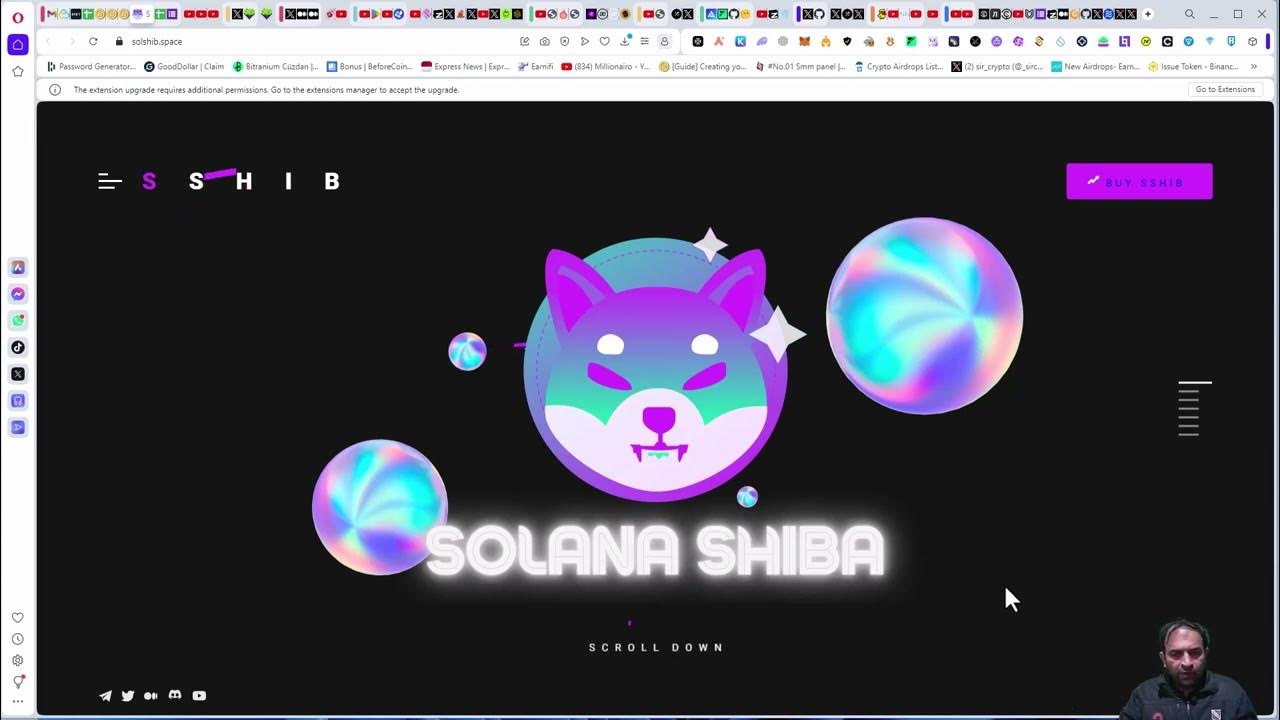1280x720 pixels.
Task: Open #No.01 Smm panel bookmark
Action: point(800,66)
